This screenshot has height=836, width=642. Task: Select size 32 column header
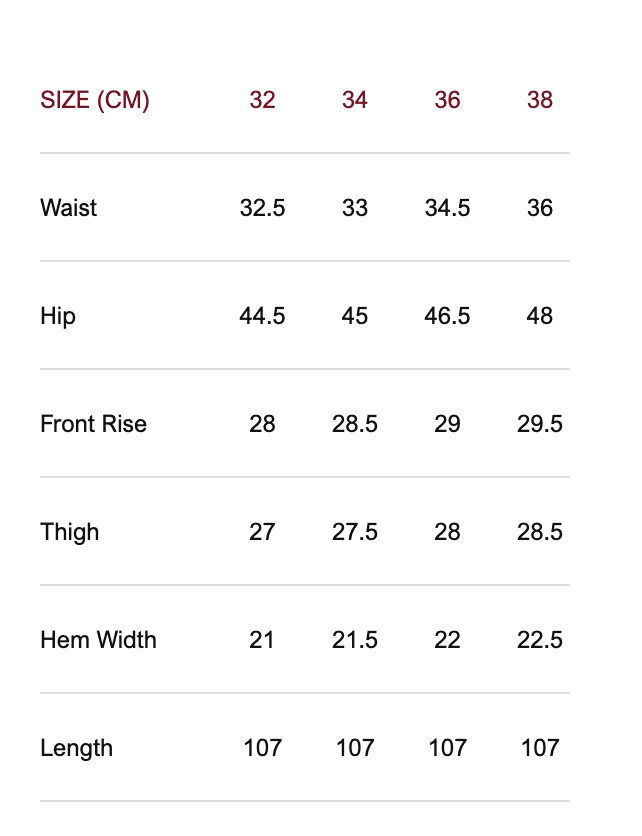262,100
